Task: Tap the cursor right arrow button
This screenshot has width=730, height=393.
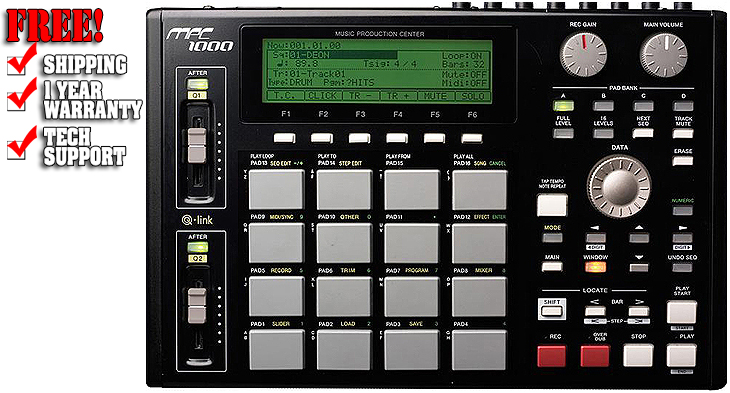Action: (x=682, y=238)
